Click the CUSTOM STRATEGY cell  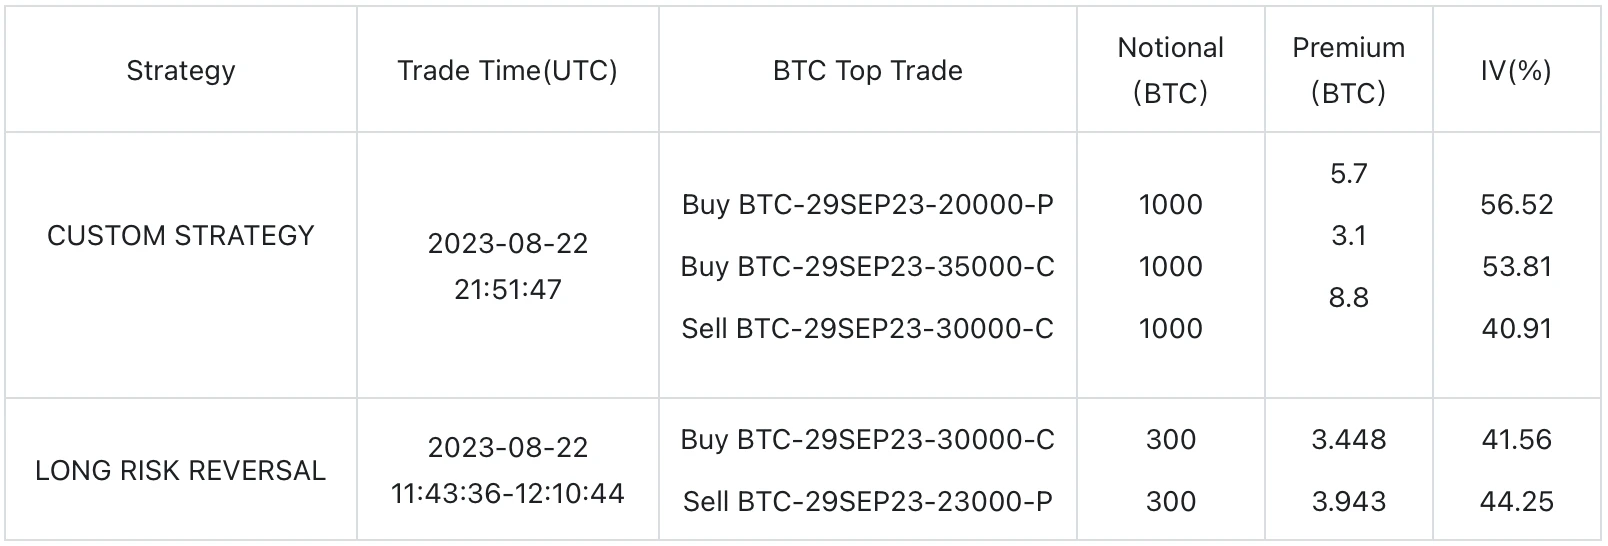coord(181,236)
